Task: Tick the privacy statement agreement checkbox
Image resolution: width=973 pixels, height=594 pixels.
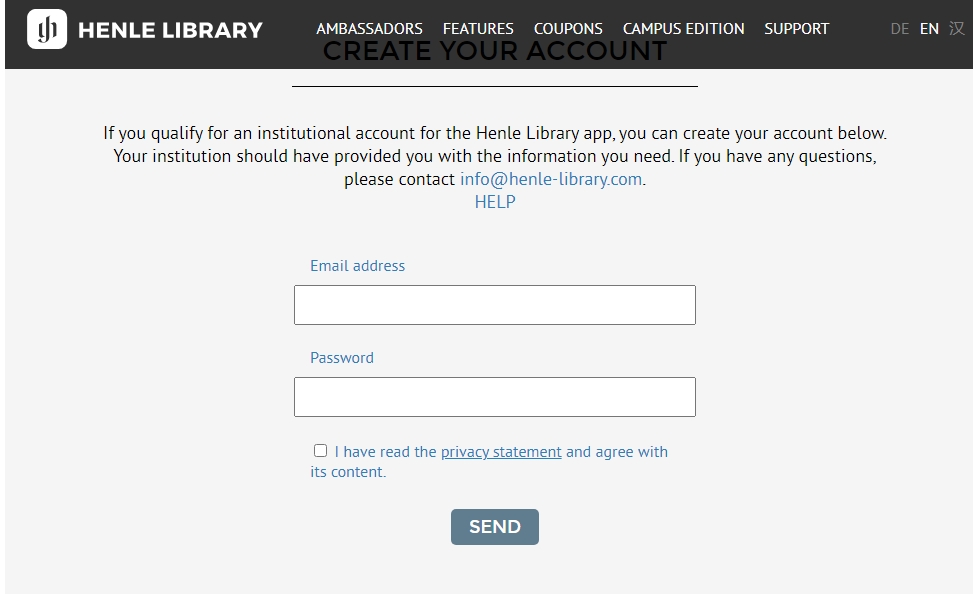Action: tap(320, 451)
